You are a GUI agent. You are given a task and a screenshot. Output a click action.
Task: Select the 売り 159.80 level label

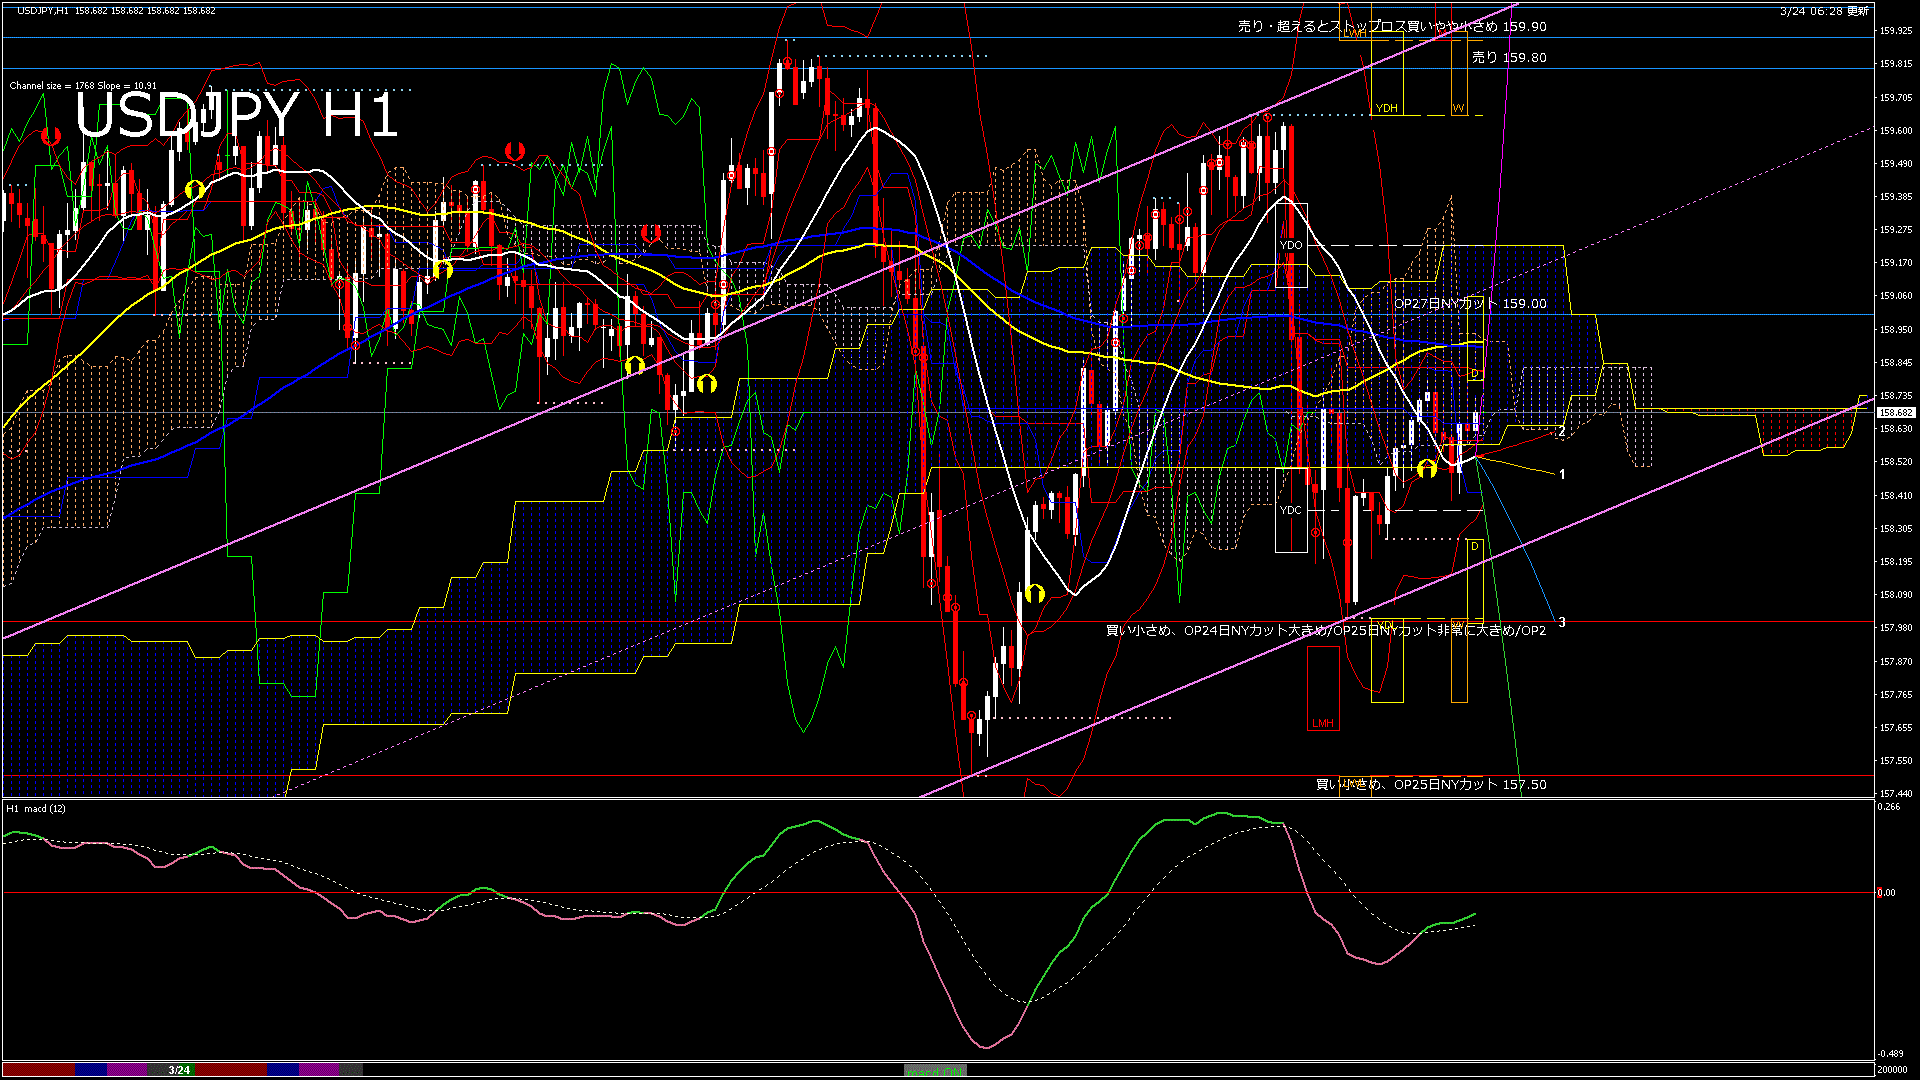(x=1509, y=58)
